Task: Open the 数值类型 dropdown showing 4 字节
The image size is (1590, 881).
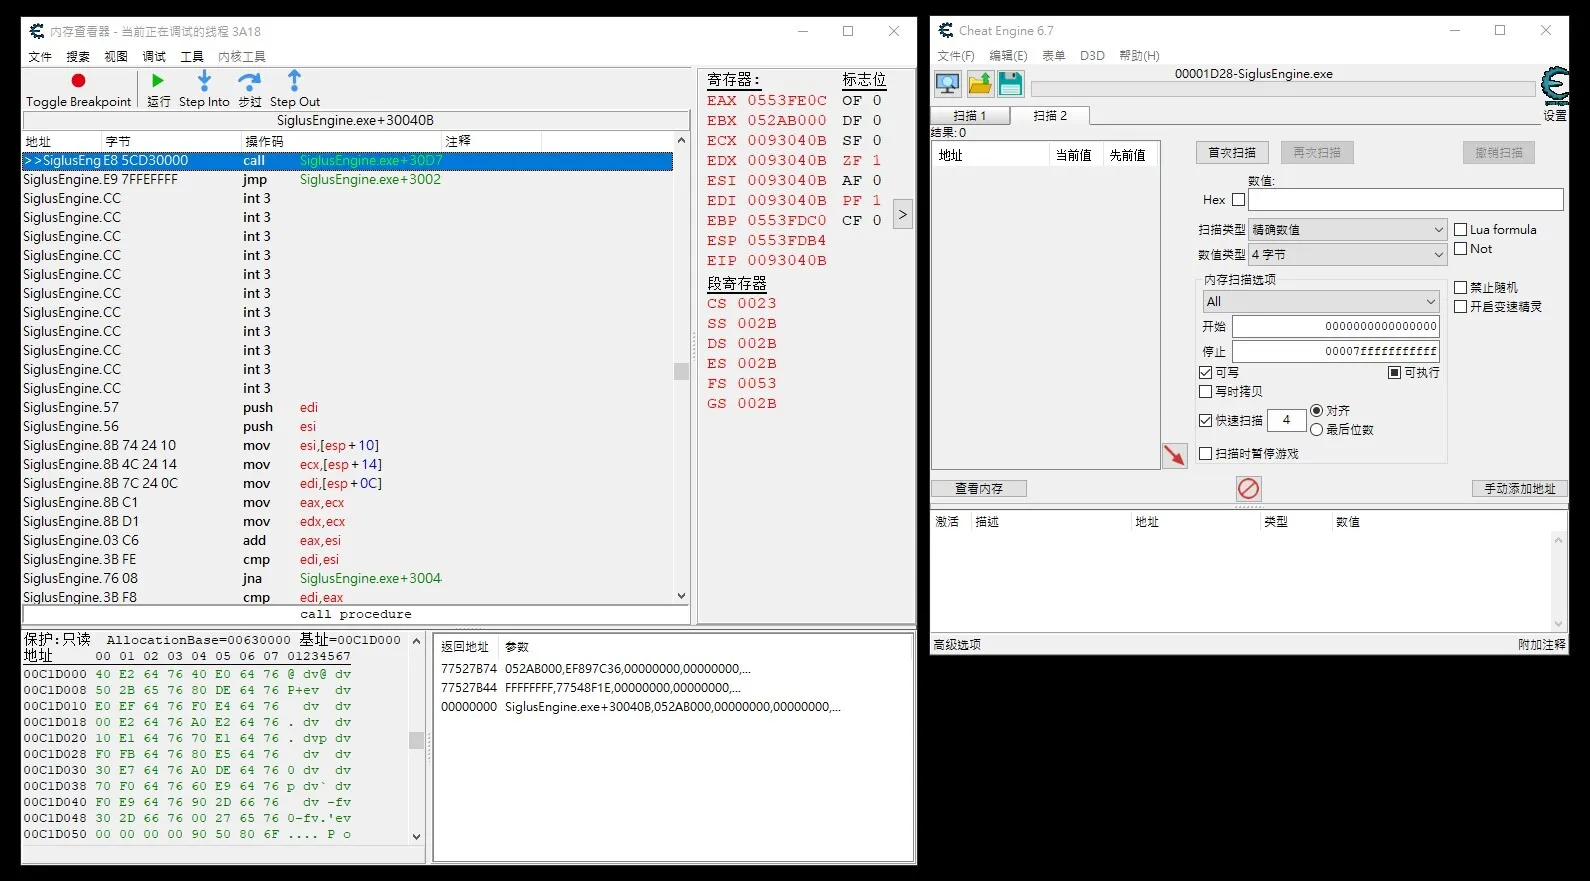Action: [1346, 255]
